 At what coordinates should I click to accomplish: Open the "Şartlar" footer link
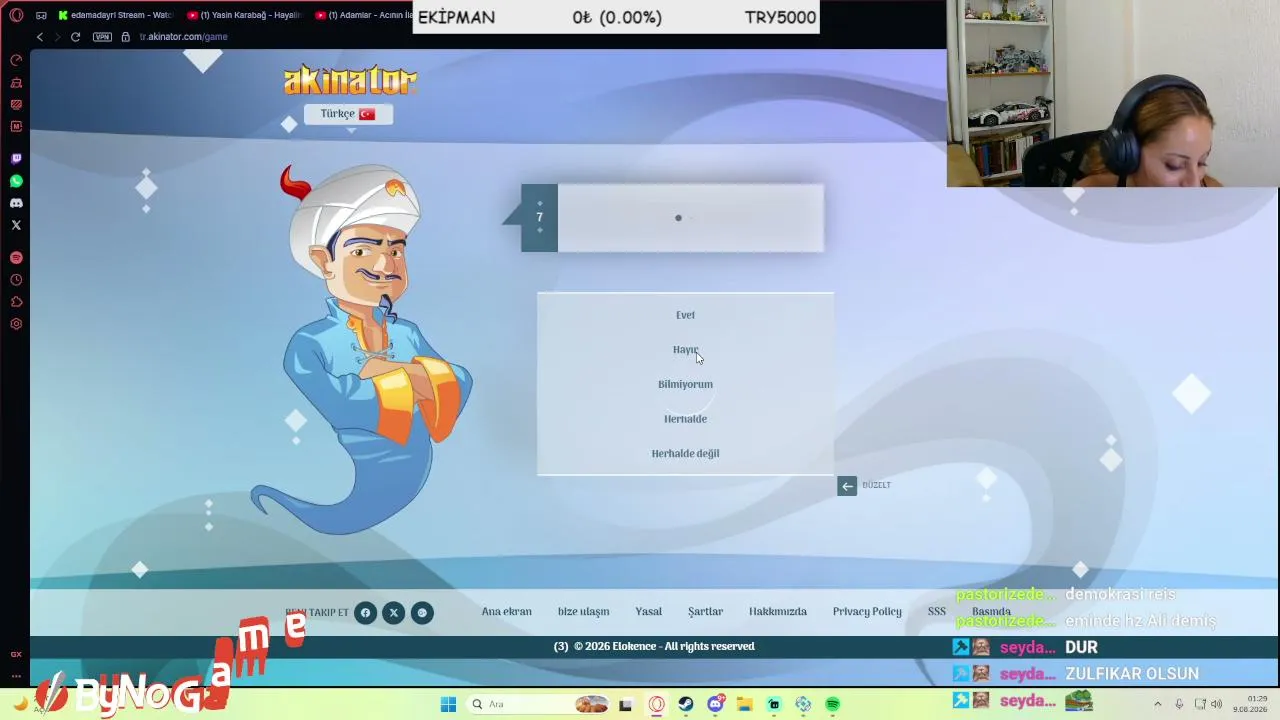click(x=705, y=612)
